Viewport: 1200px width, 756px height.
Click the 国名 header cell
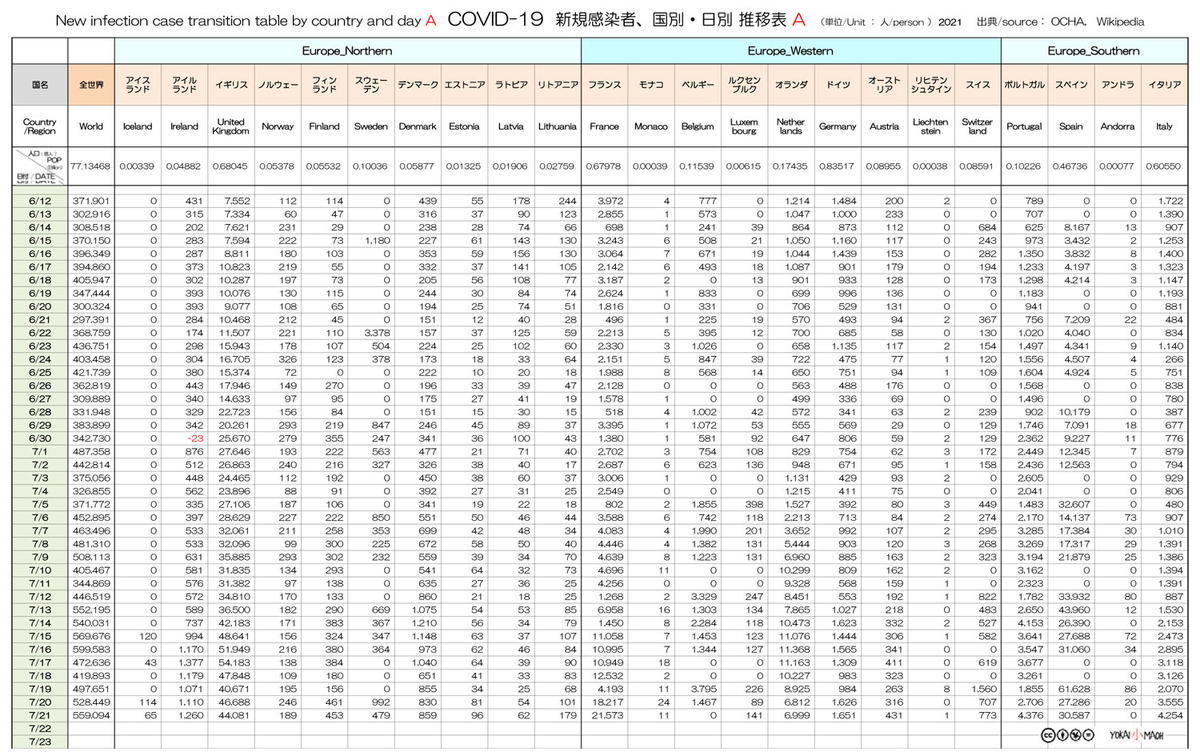[x=40, y=87]
